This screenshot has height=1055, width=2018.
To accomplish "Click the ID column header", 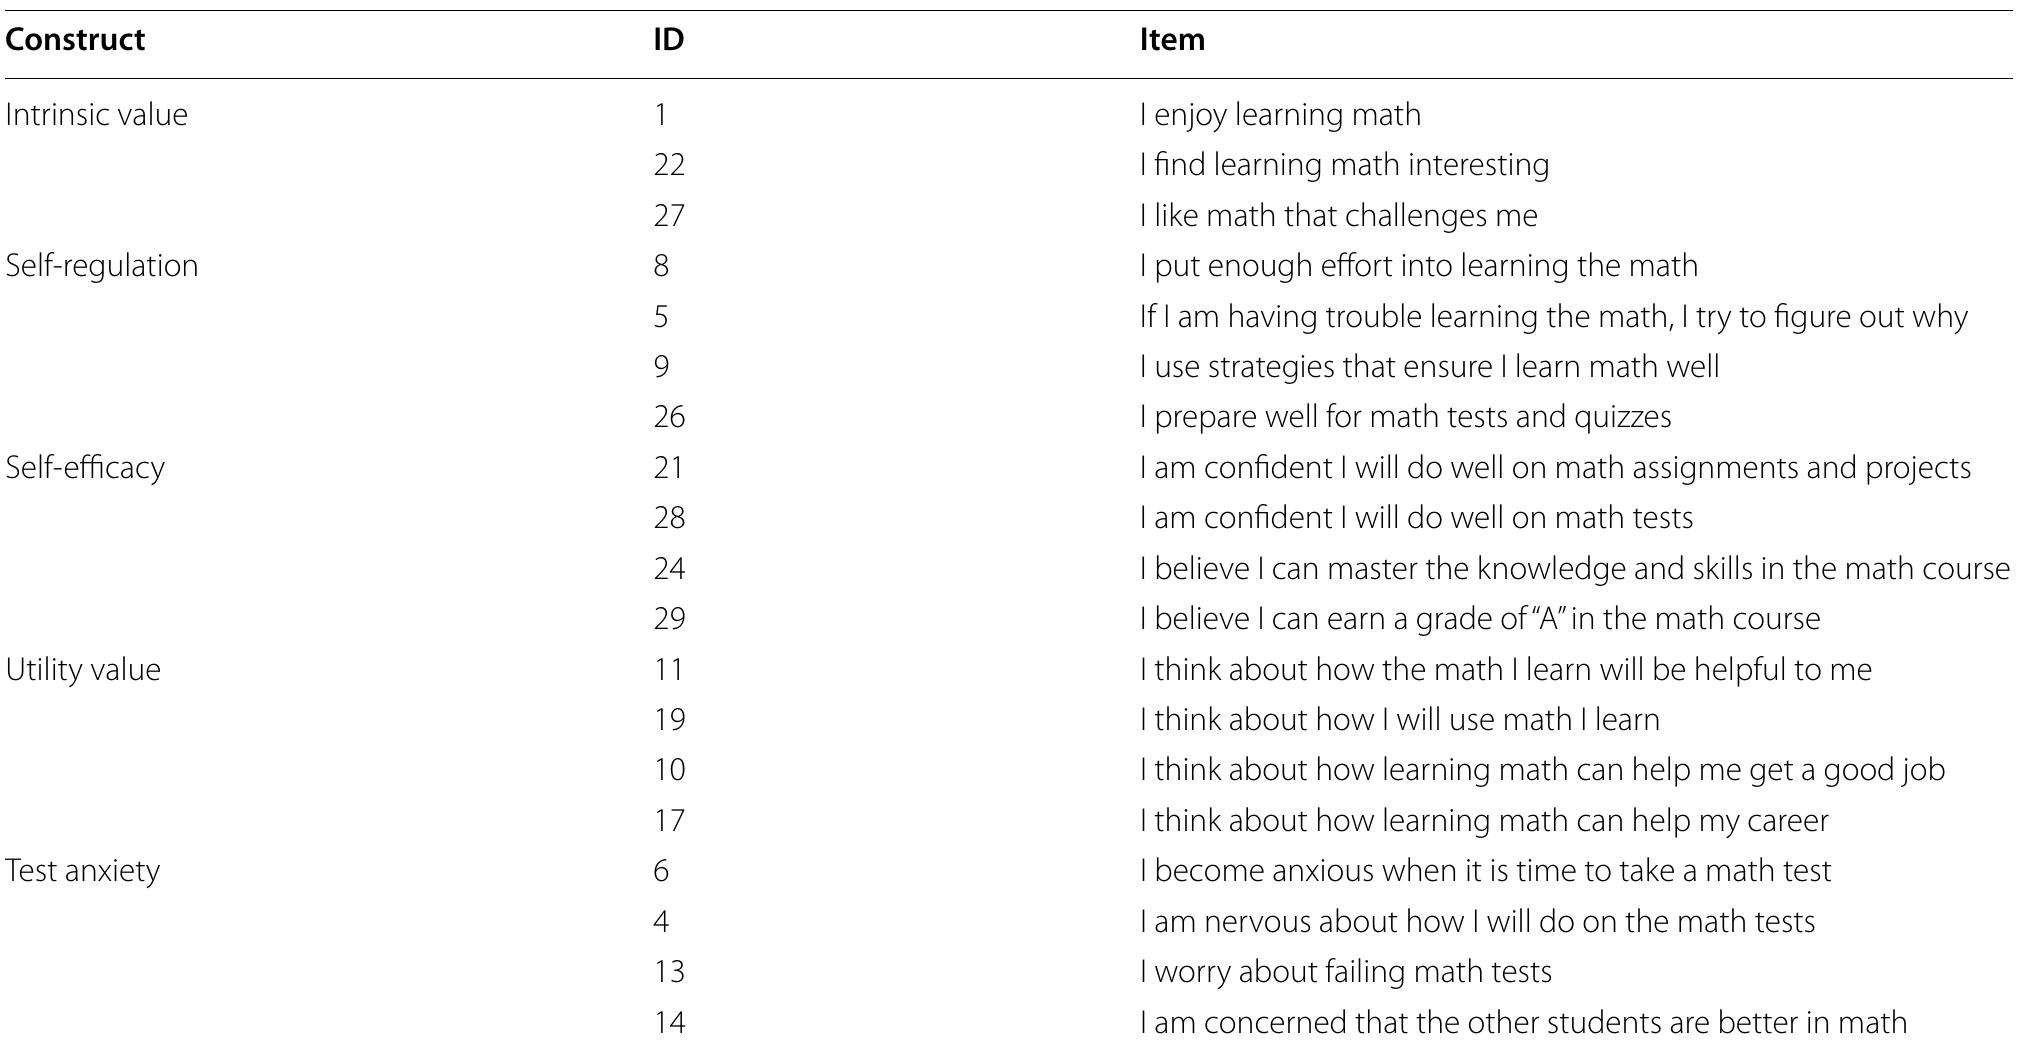I will click(x=668, y=40).
